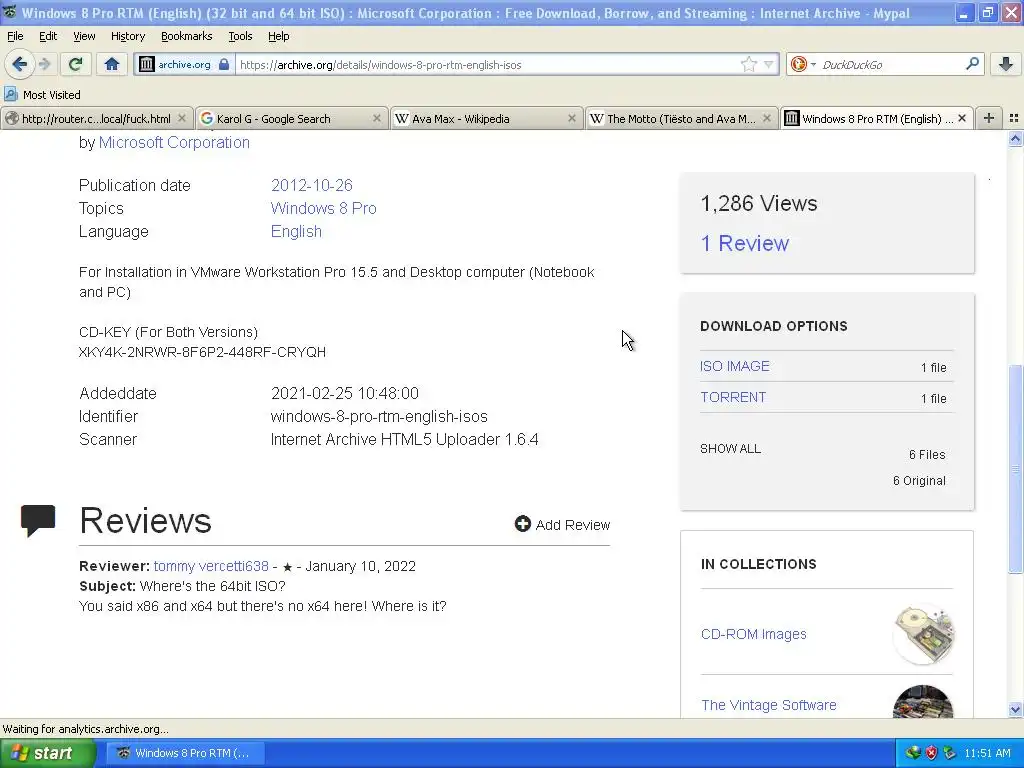Open the Windows 8 Pro topic link
The image size is (1024, 768).
pos(323,208)
